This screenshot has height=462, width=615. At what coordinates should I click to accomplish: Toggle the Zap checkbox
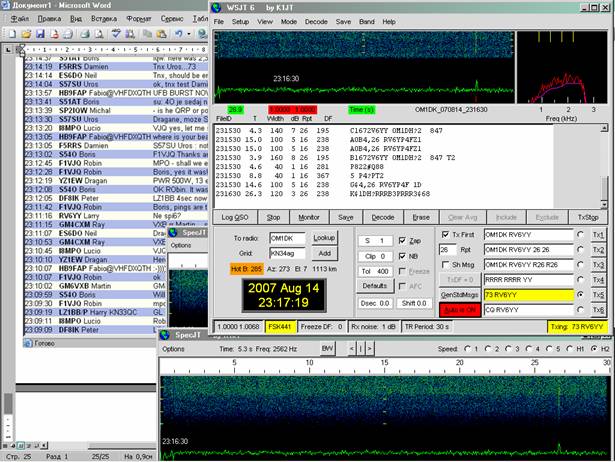click(x=402, y=240)
